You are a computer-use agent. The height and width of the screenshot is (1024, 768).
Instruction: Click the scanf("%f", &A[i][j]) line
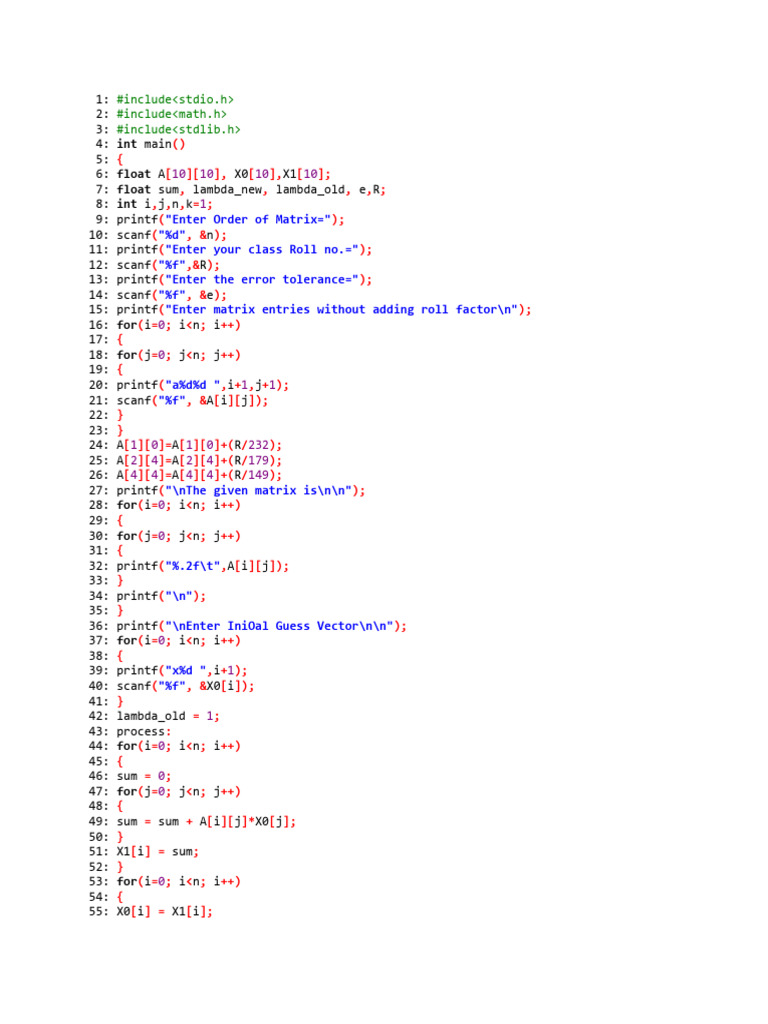192,400
